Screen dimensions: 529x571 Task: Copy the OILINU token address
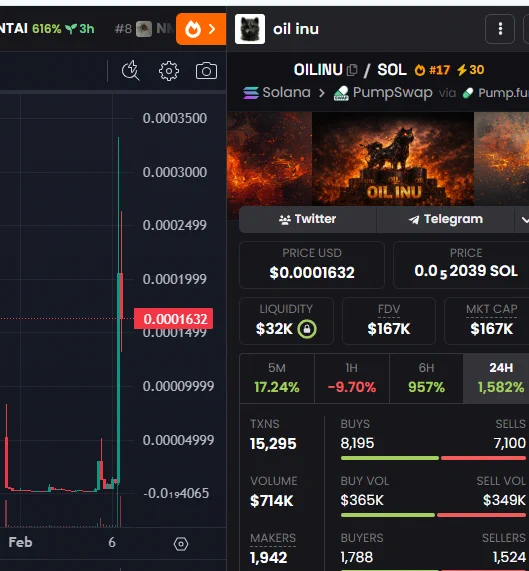pyautogui.click(x=352, y=70)
